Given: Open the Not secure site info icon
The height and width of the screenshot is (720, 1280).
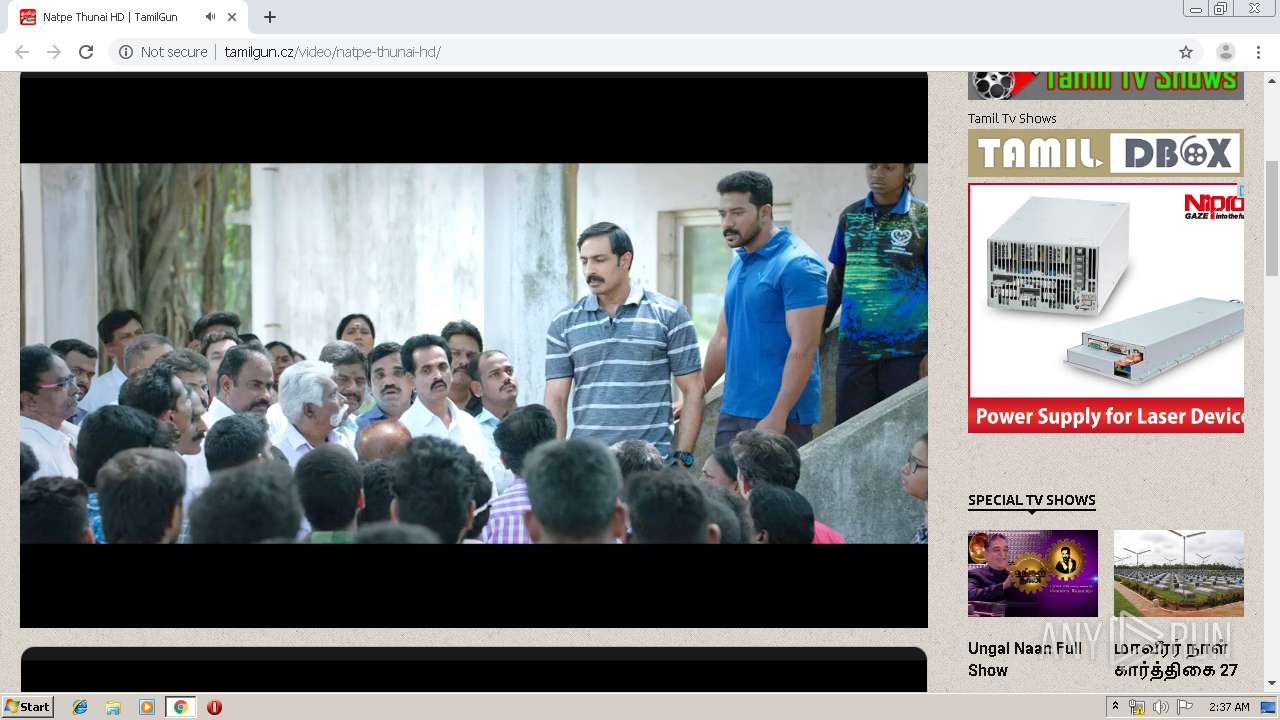Looking at the screenshot, I should [x=126, y=52].
